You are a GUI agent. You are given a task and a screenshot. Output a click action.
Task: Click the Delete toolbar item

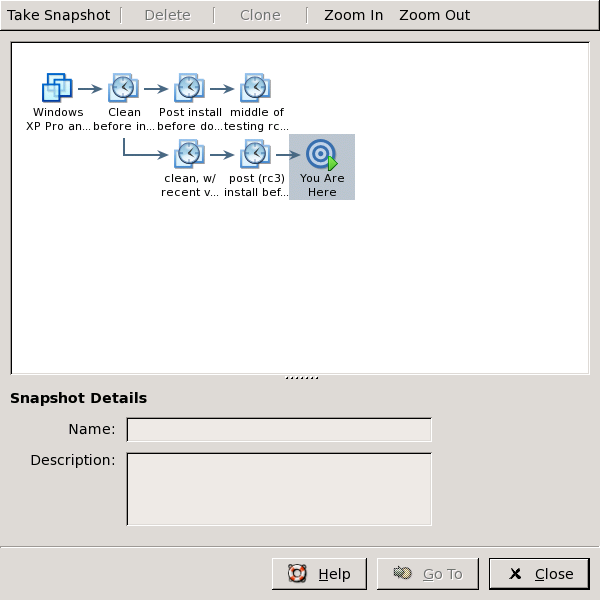click(167, 15)
